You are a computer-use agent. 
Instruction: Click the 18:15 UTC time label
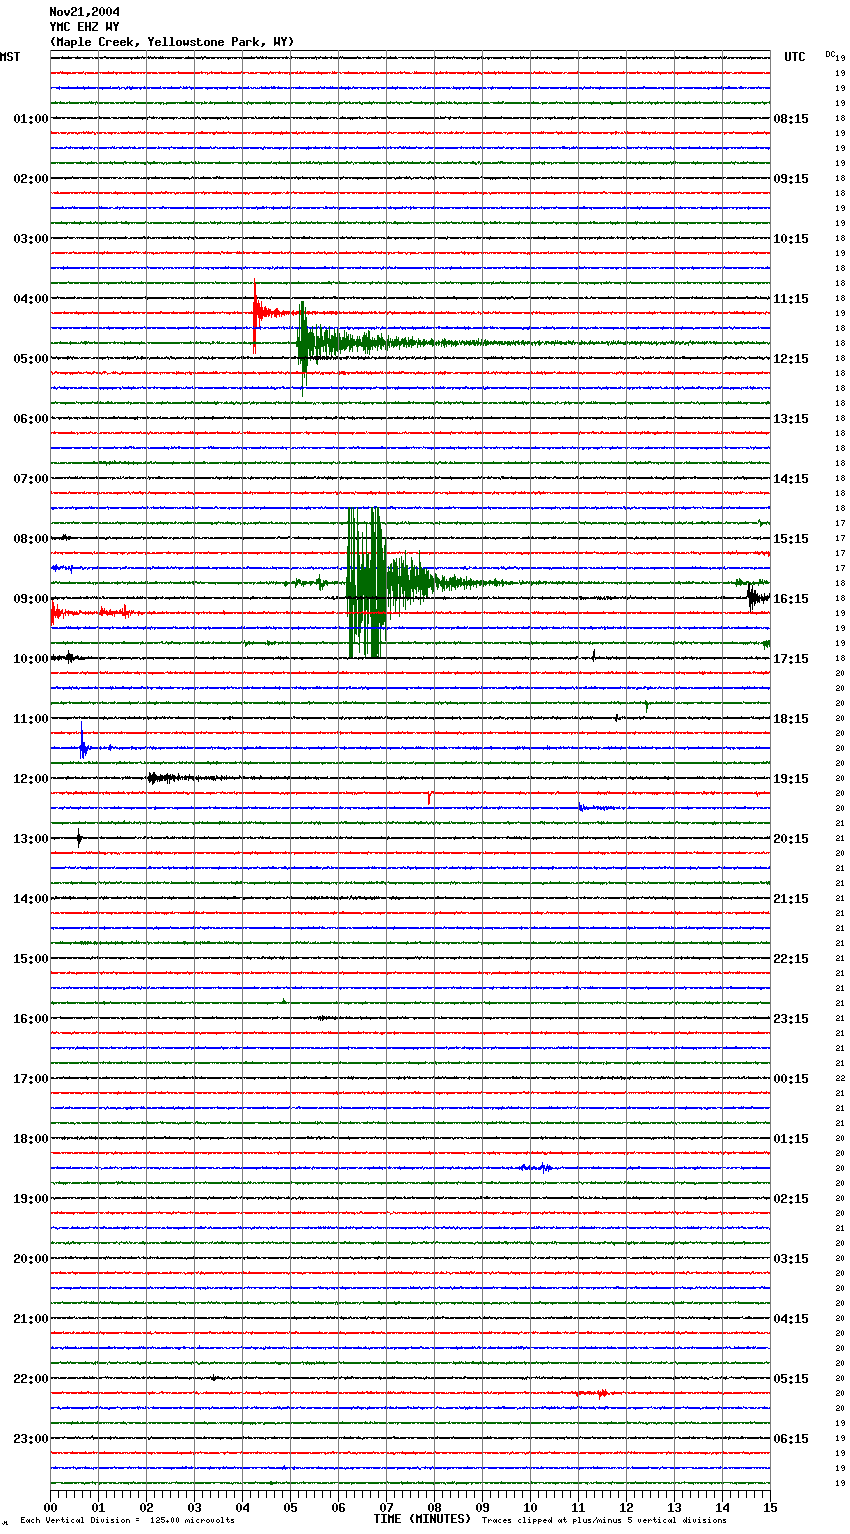point(791,719)
